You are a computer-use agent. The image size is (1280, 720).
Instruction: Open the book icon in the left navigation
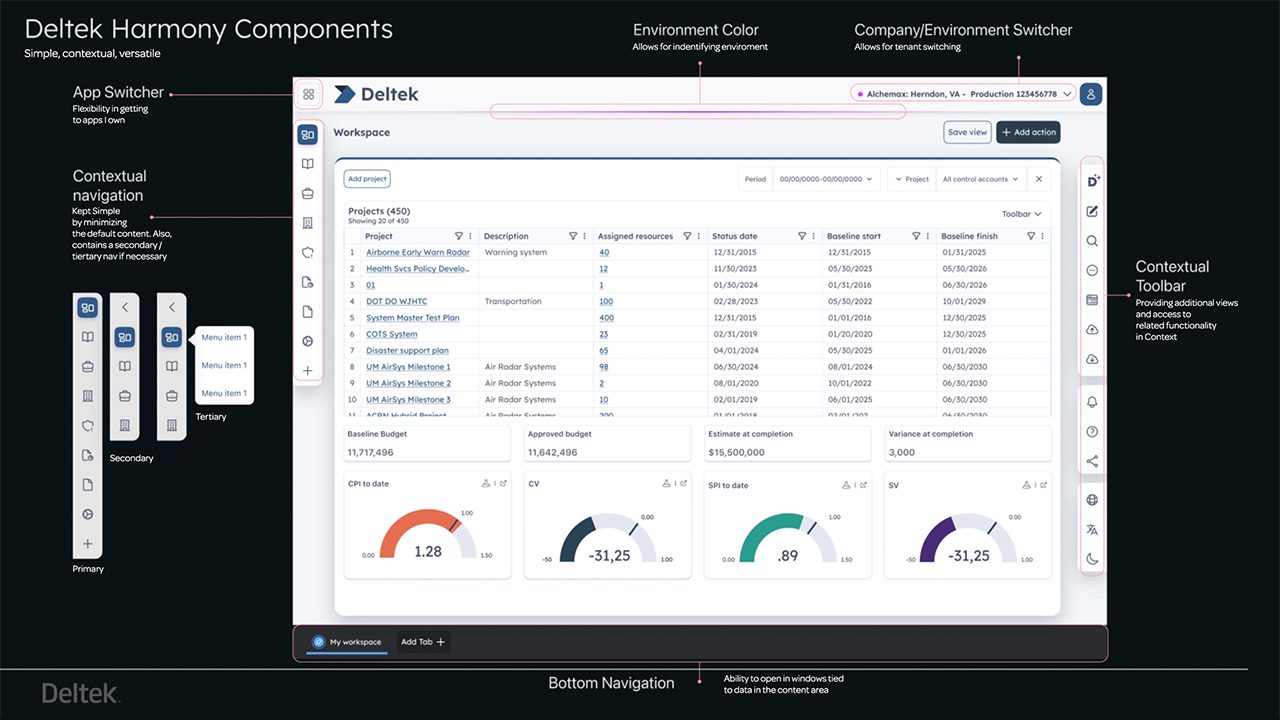tap(308, 163)
